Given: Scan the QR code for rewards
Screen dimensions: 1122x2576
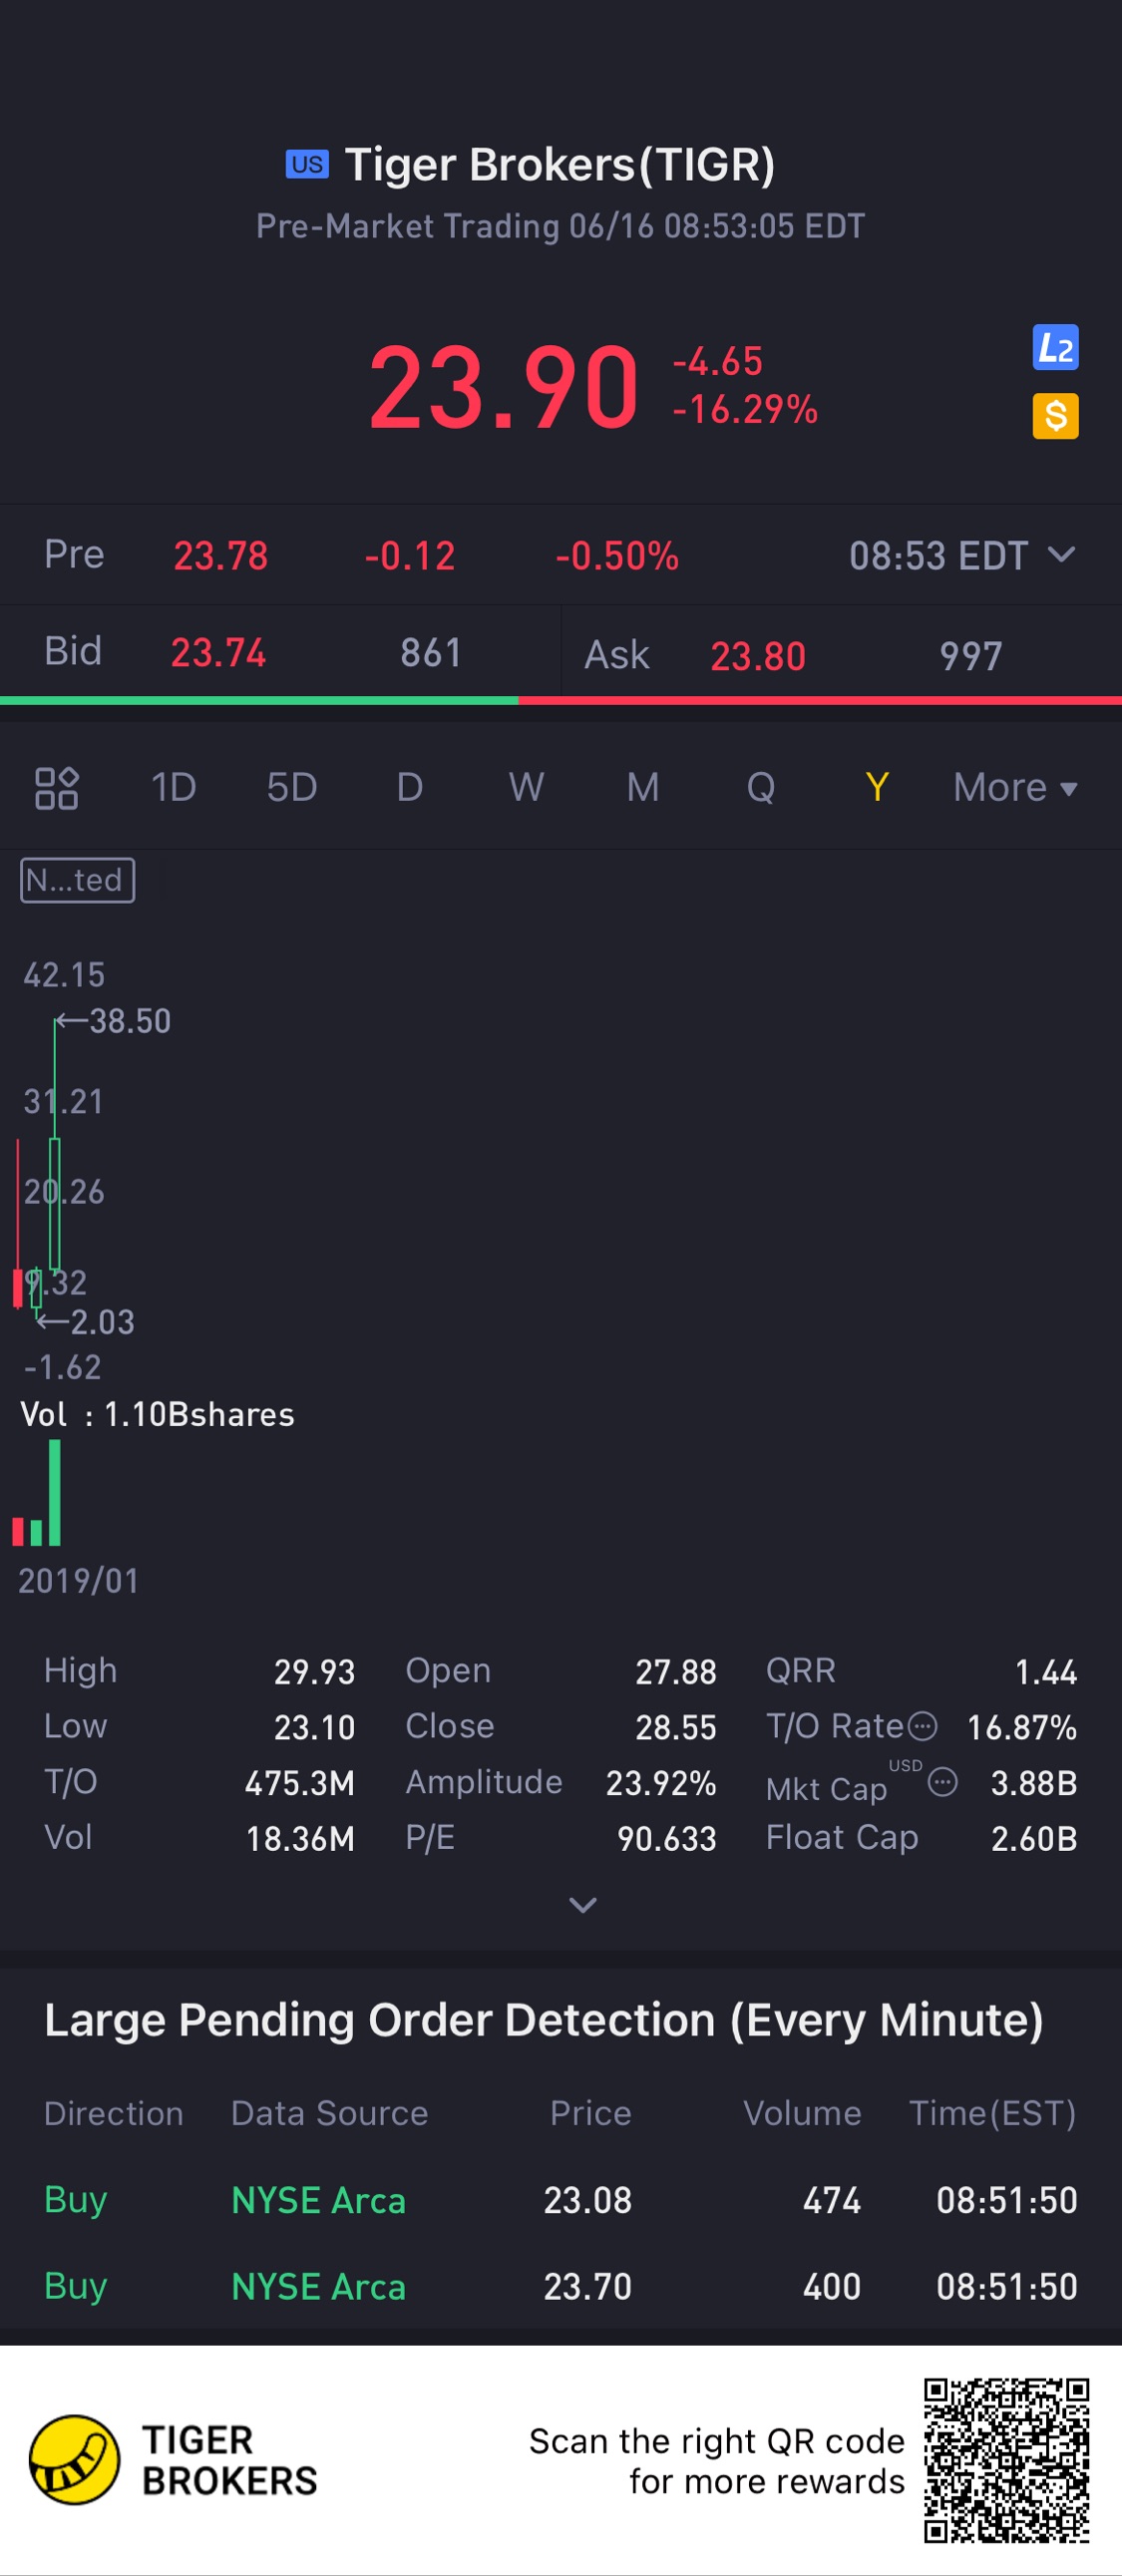Looking at the screenshot, I should tap(1005, 2460).
